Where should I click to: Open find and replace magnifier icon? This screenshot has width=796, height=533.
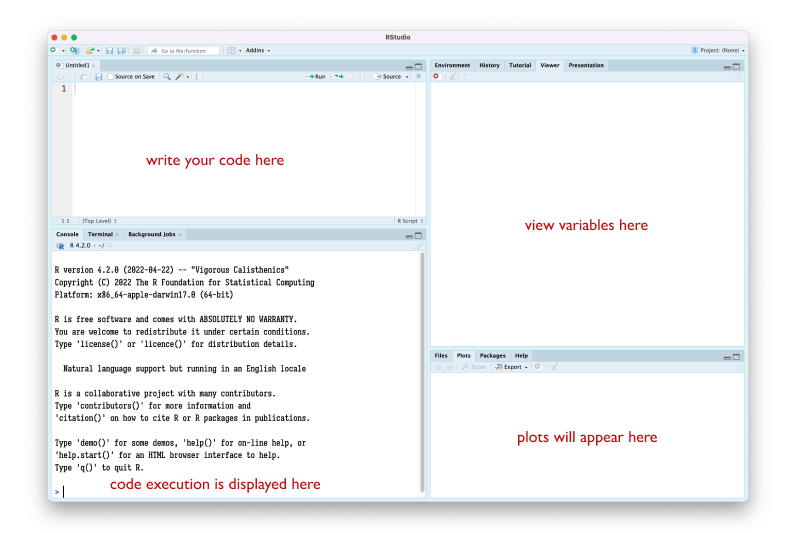point(167,77)
